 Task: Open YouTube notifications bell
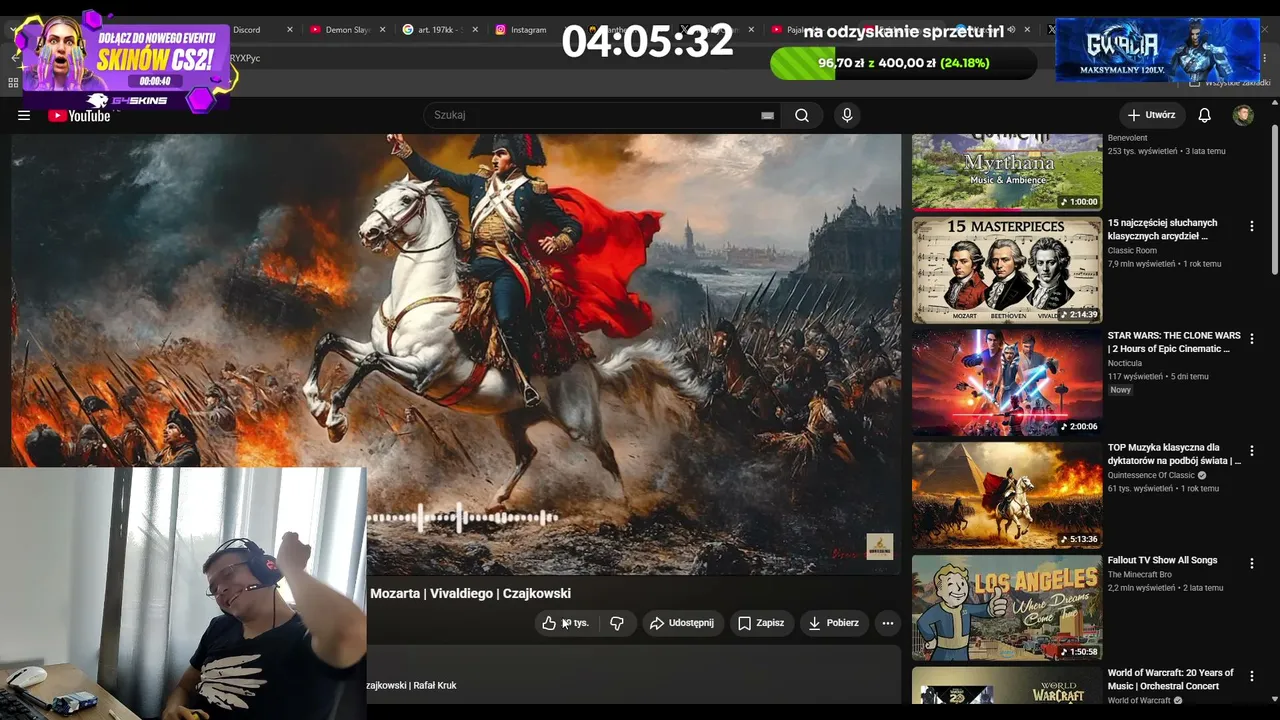1204,115
